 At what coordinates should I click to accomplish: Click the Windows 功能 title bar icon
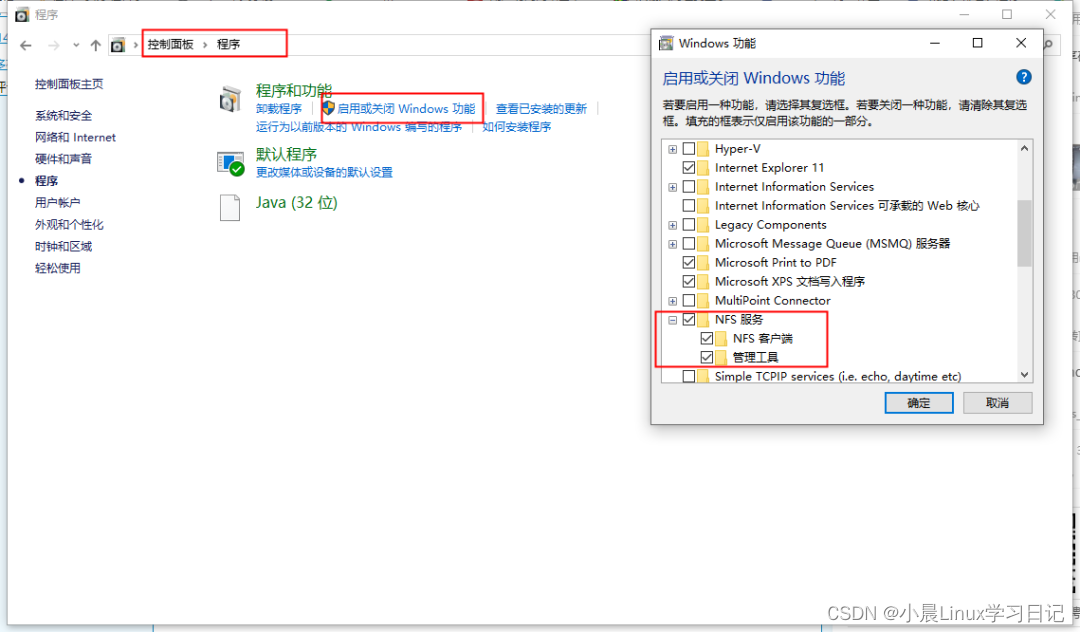tap(666, 43)
